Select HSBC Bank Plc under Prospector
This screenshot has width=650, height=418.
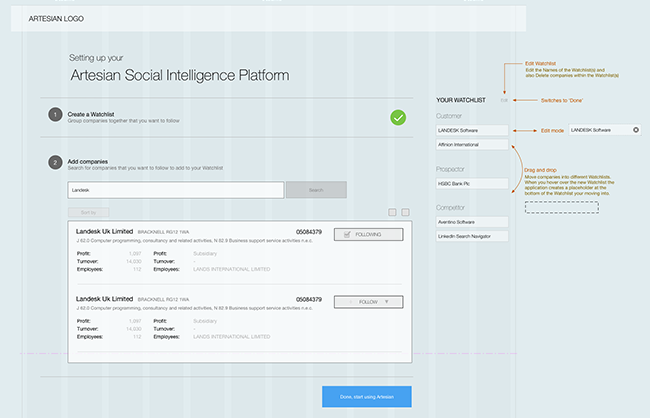coord(472,184)
